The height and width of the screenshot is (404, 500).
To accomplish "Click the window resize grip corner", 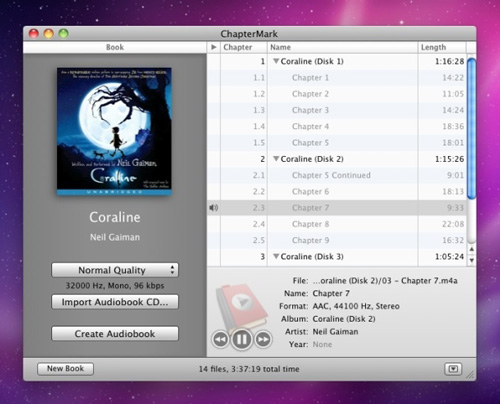I will (470, 375).
